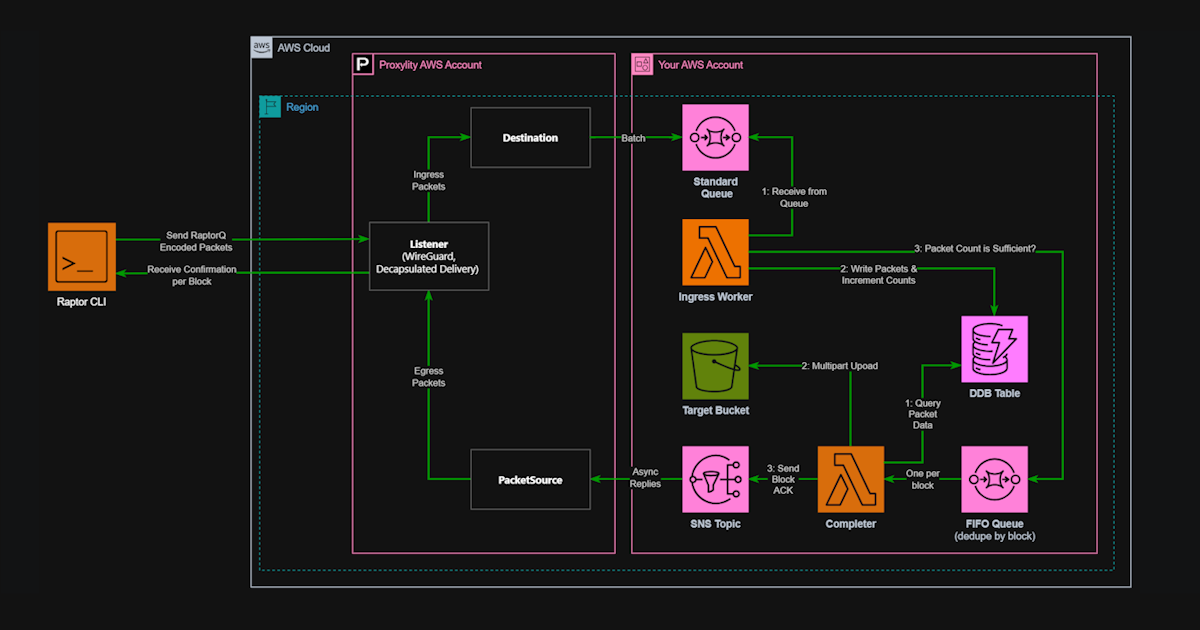
Task: Select the FIFO Queue SQS icon
Action: [994, 480]
